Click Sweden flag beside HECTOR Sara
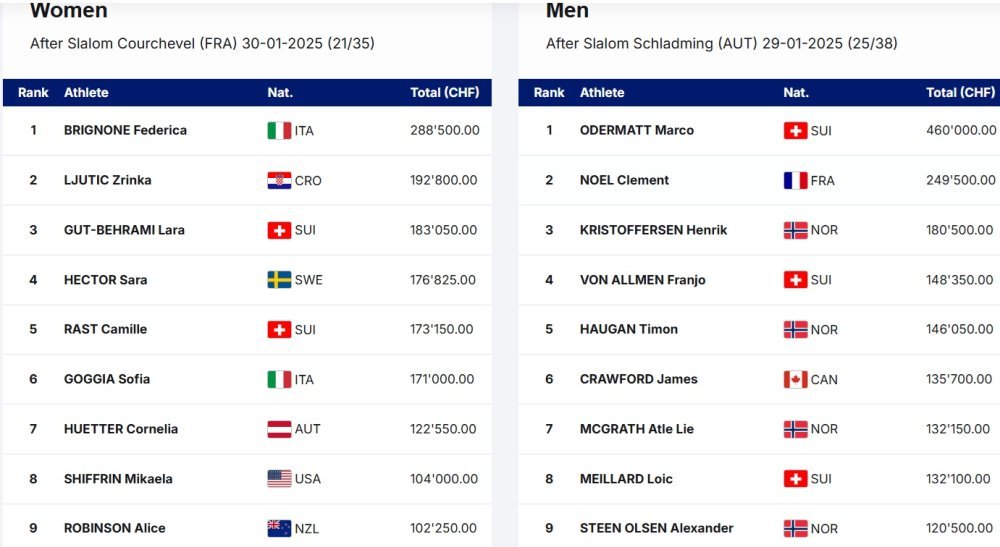Screen dimensions: 1000x547 (x=279, y=280)
